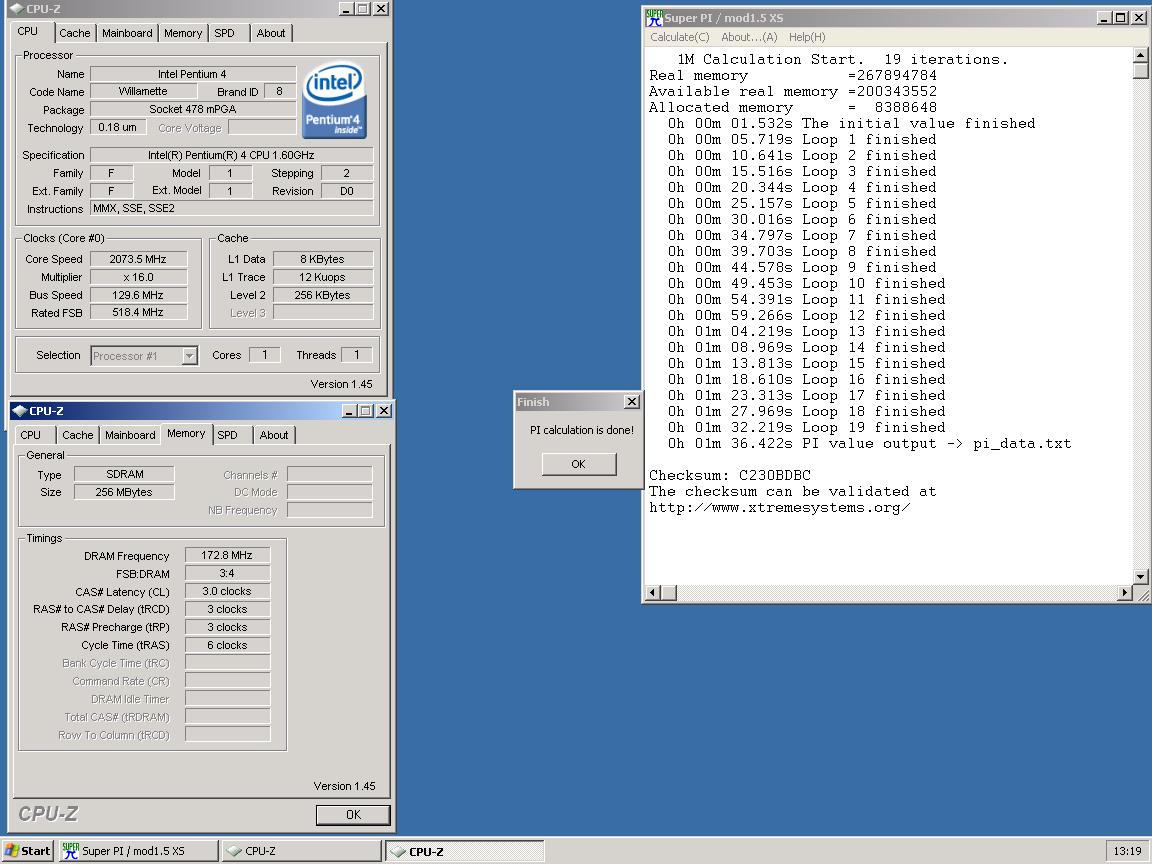Click the Multiplier x 16.0 field
Viewport: 1152px width, 864px height.
[138, 277]
